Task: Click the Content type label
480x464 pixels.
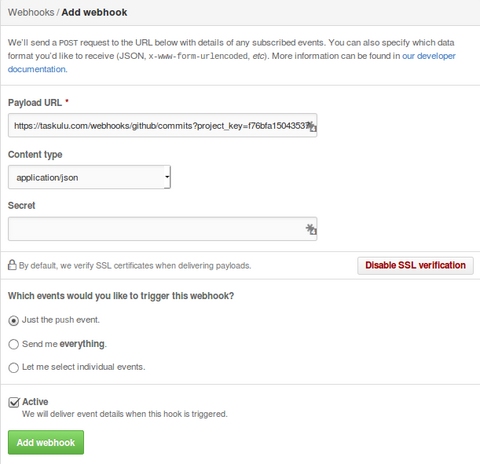Action: click(x=35, y=155)
